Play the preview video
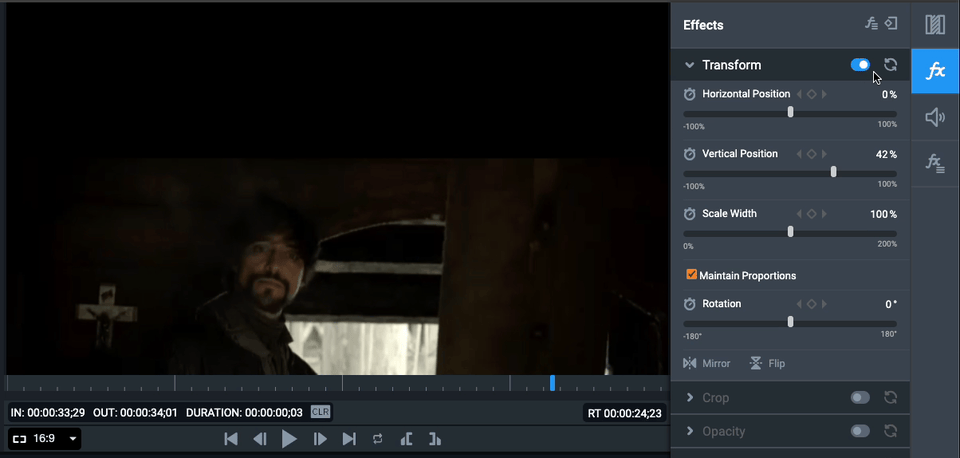 coord(289,439)
